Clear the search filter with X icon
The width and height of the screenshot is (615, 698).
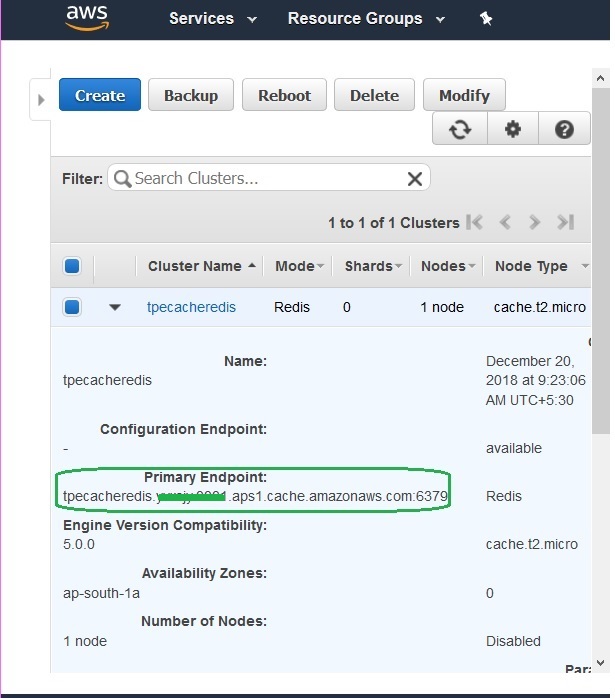pyautogui.click(x=415, y=178)
